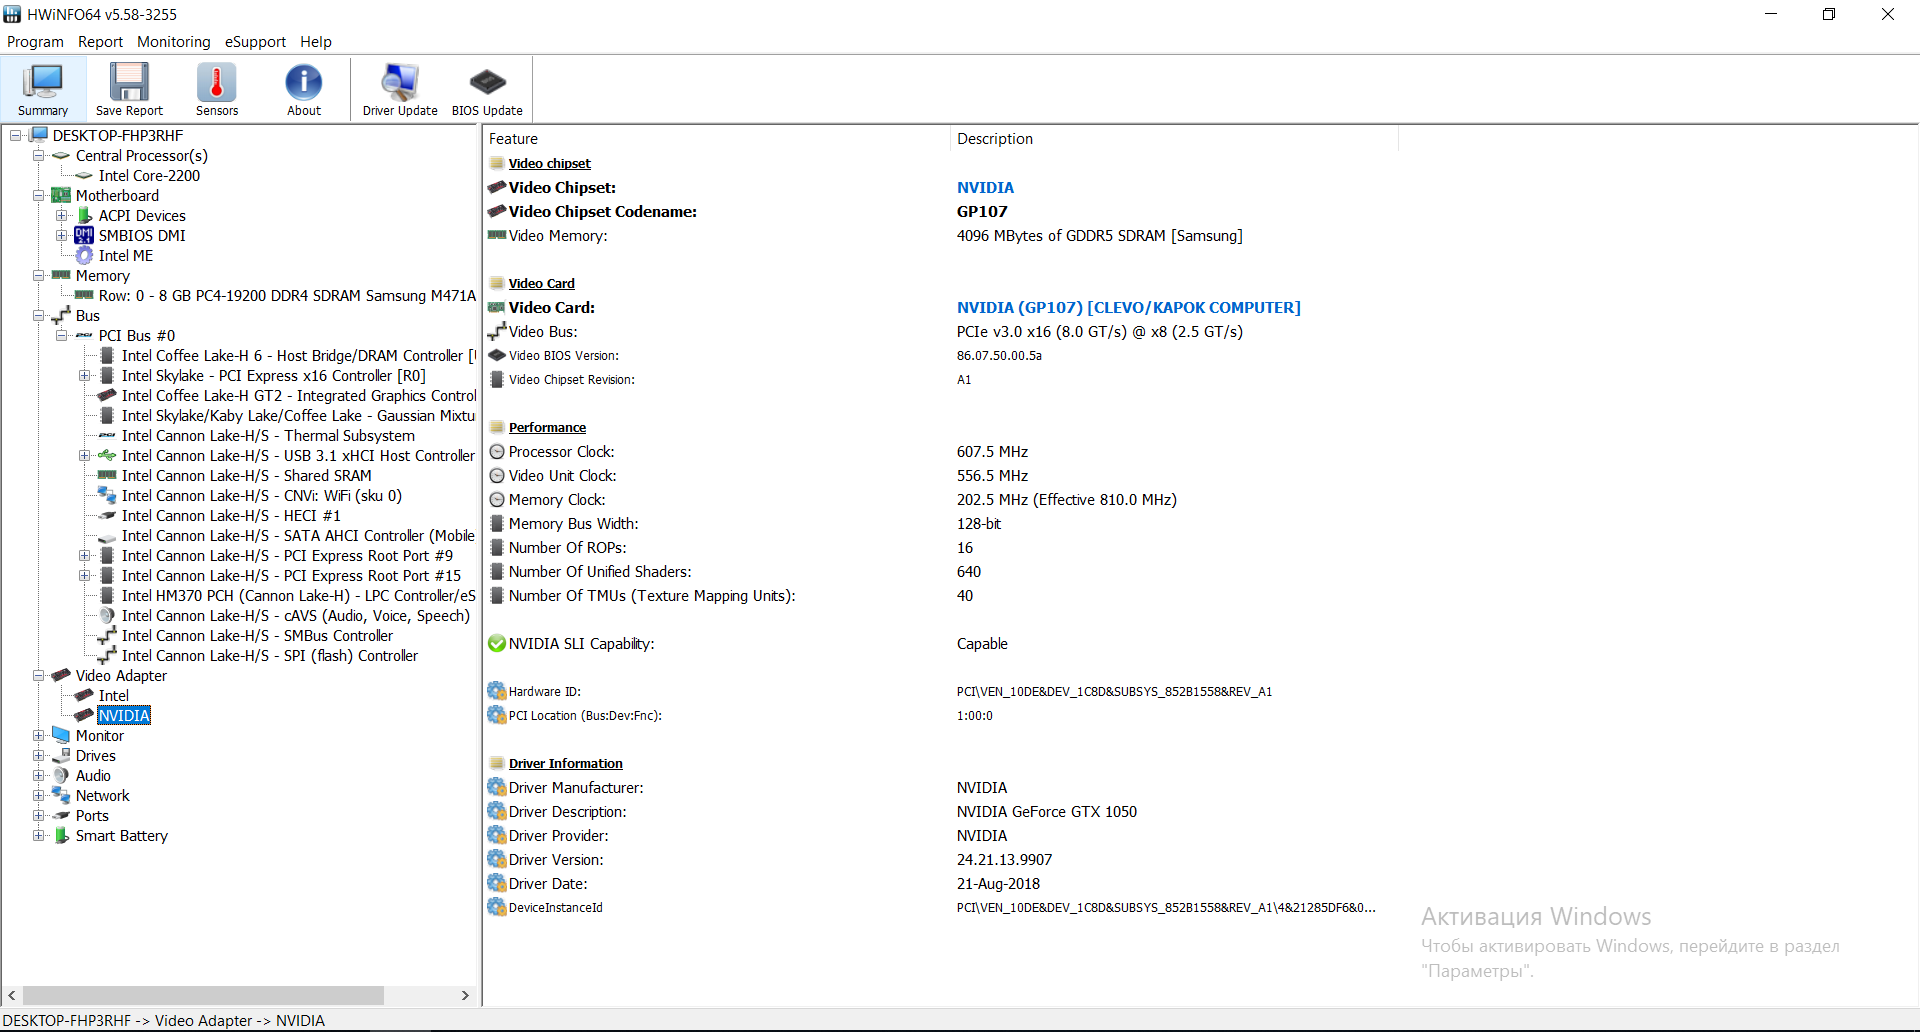
Task: Click the Driver Version row
Action: pyautogui.click(x=940, y=859)
